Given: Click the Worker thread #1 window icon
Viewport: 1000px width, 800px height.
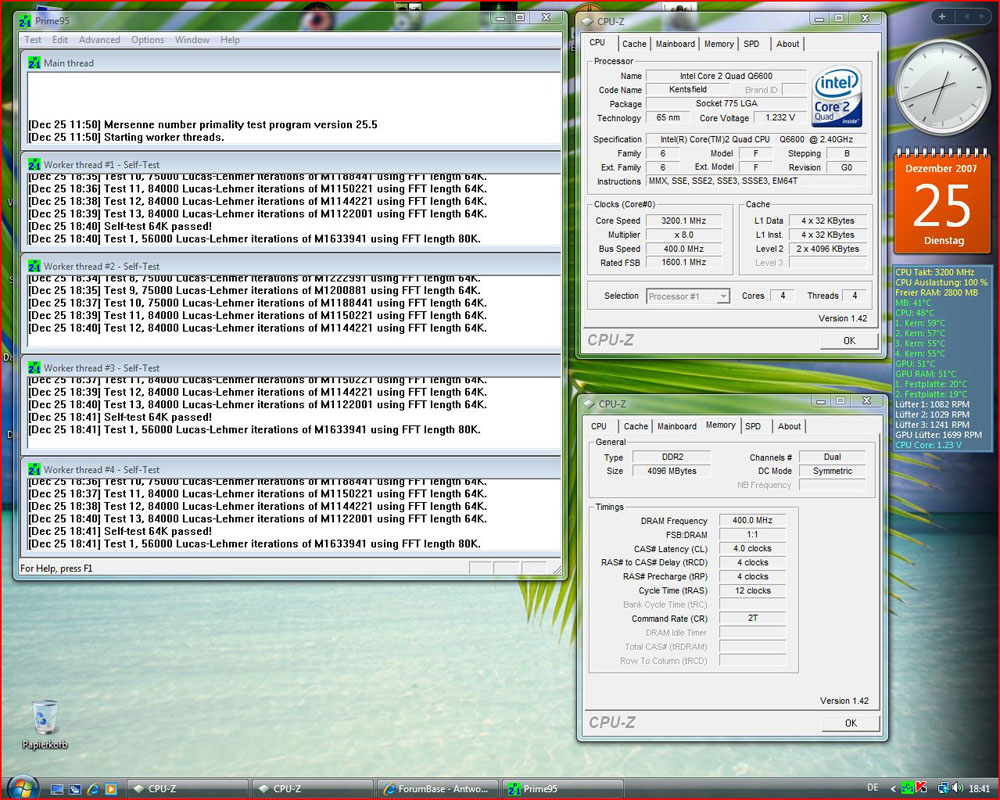Looking at the screenshot, I should pyautogui.click(x=34, y=164).
